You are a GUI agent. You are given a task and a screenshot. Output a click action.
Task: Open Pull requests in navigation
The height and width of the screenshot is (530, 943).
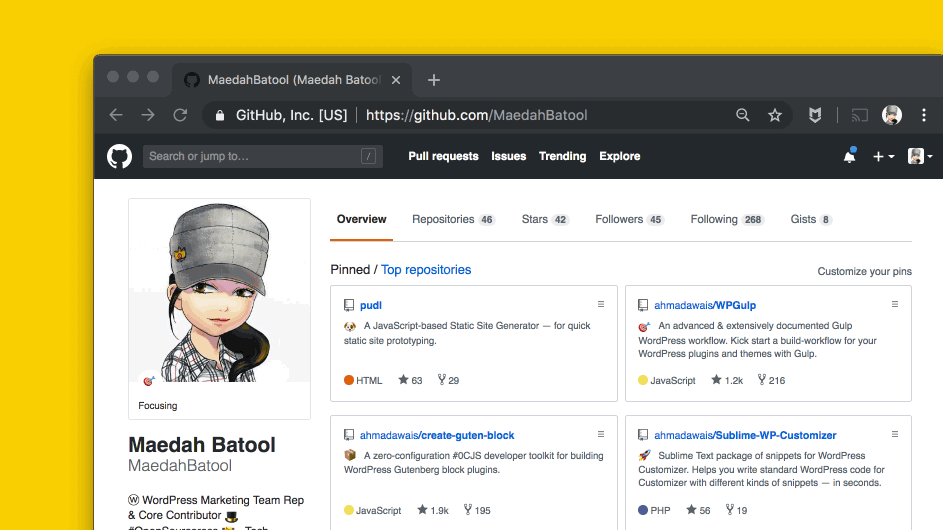coord(443,156)
